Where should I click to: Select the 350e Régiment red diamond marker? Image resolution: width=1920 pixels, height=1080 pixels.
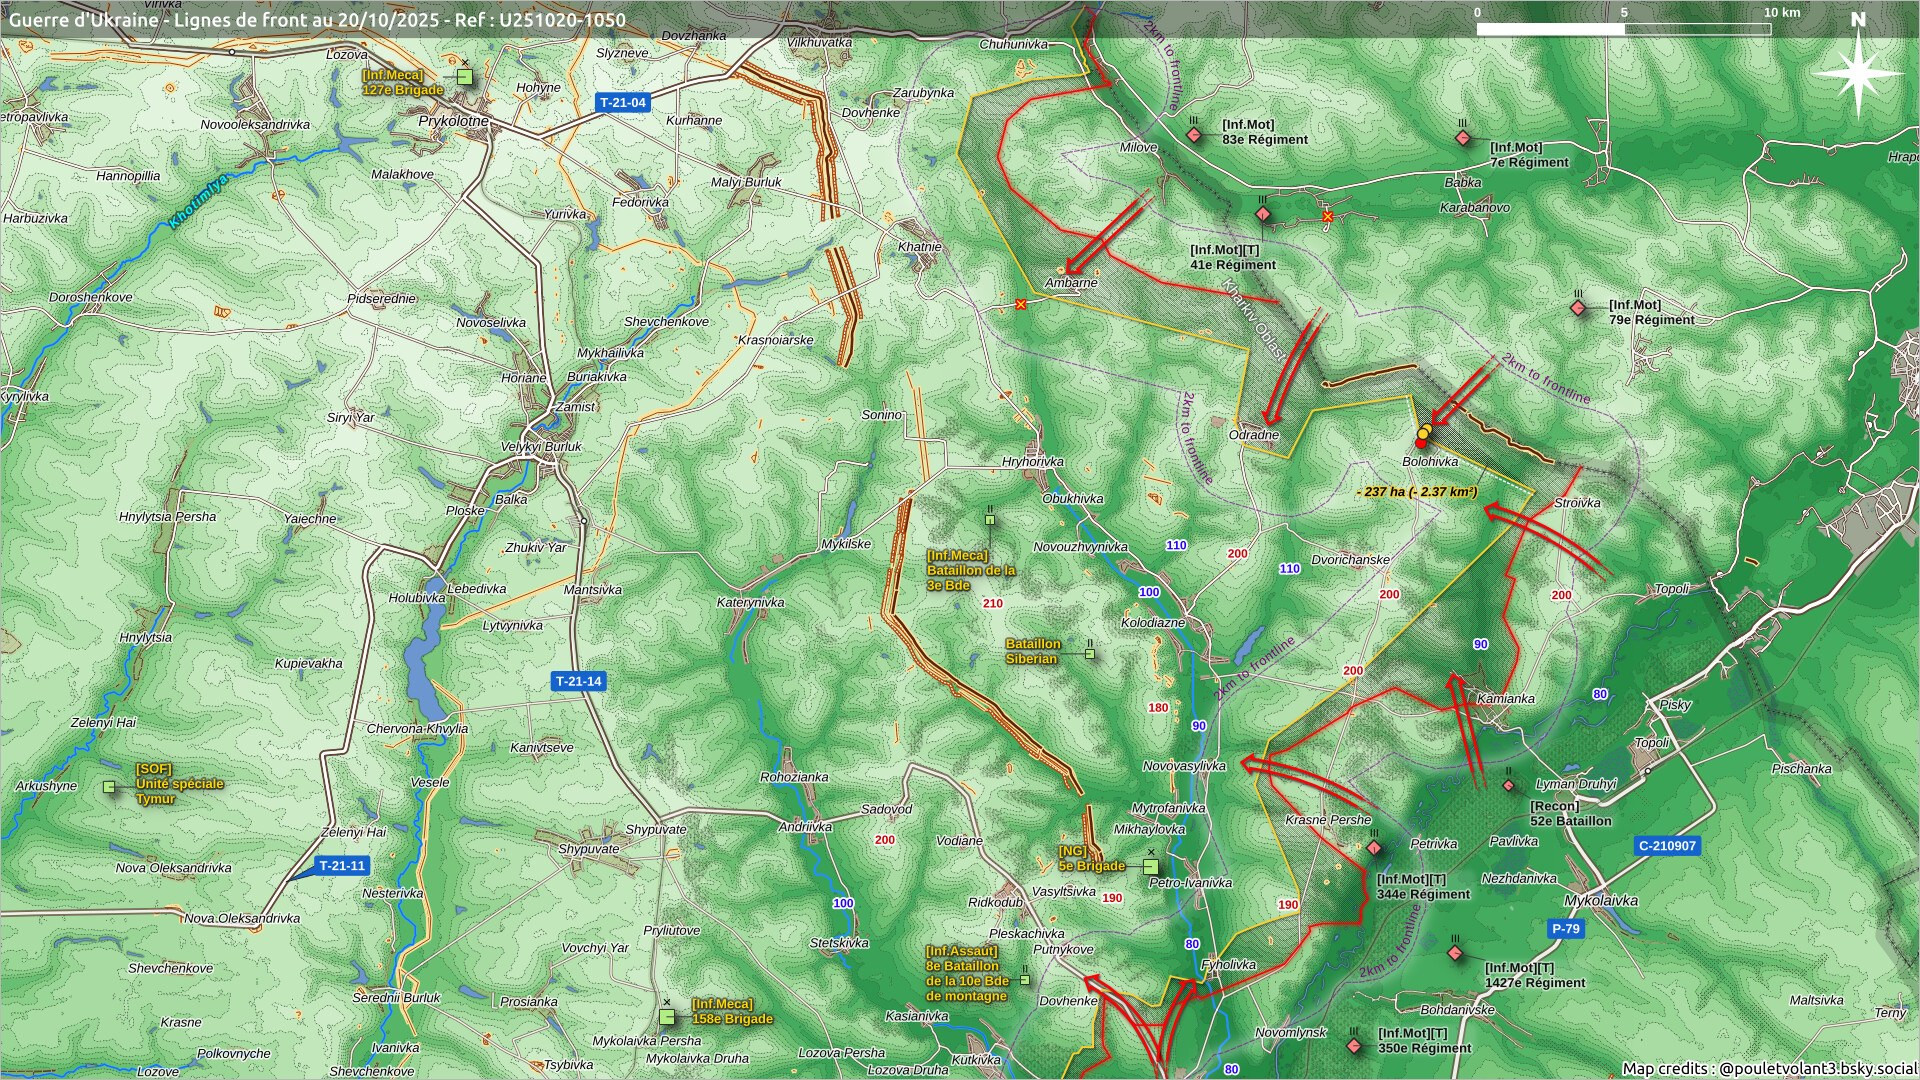click(x=1354, y=1046)
